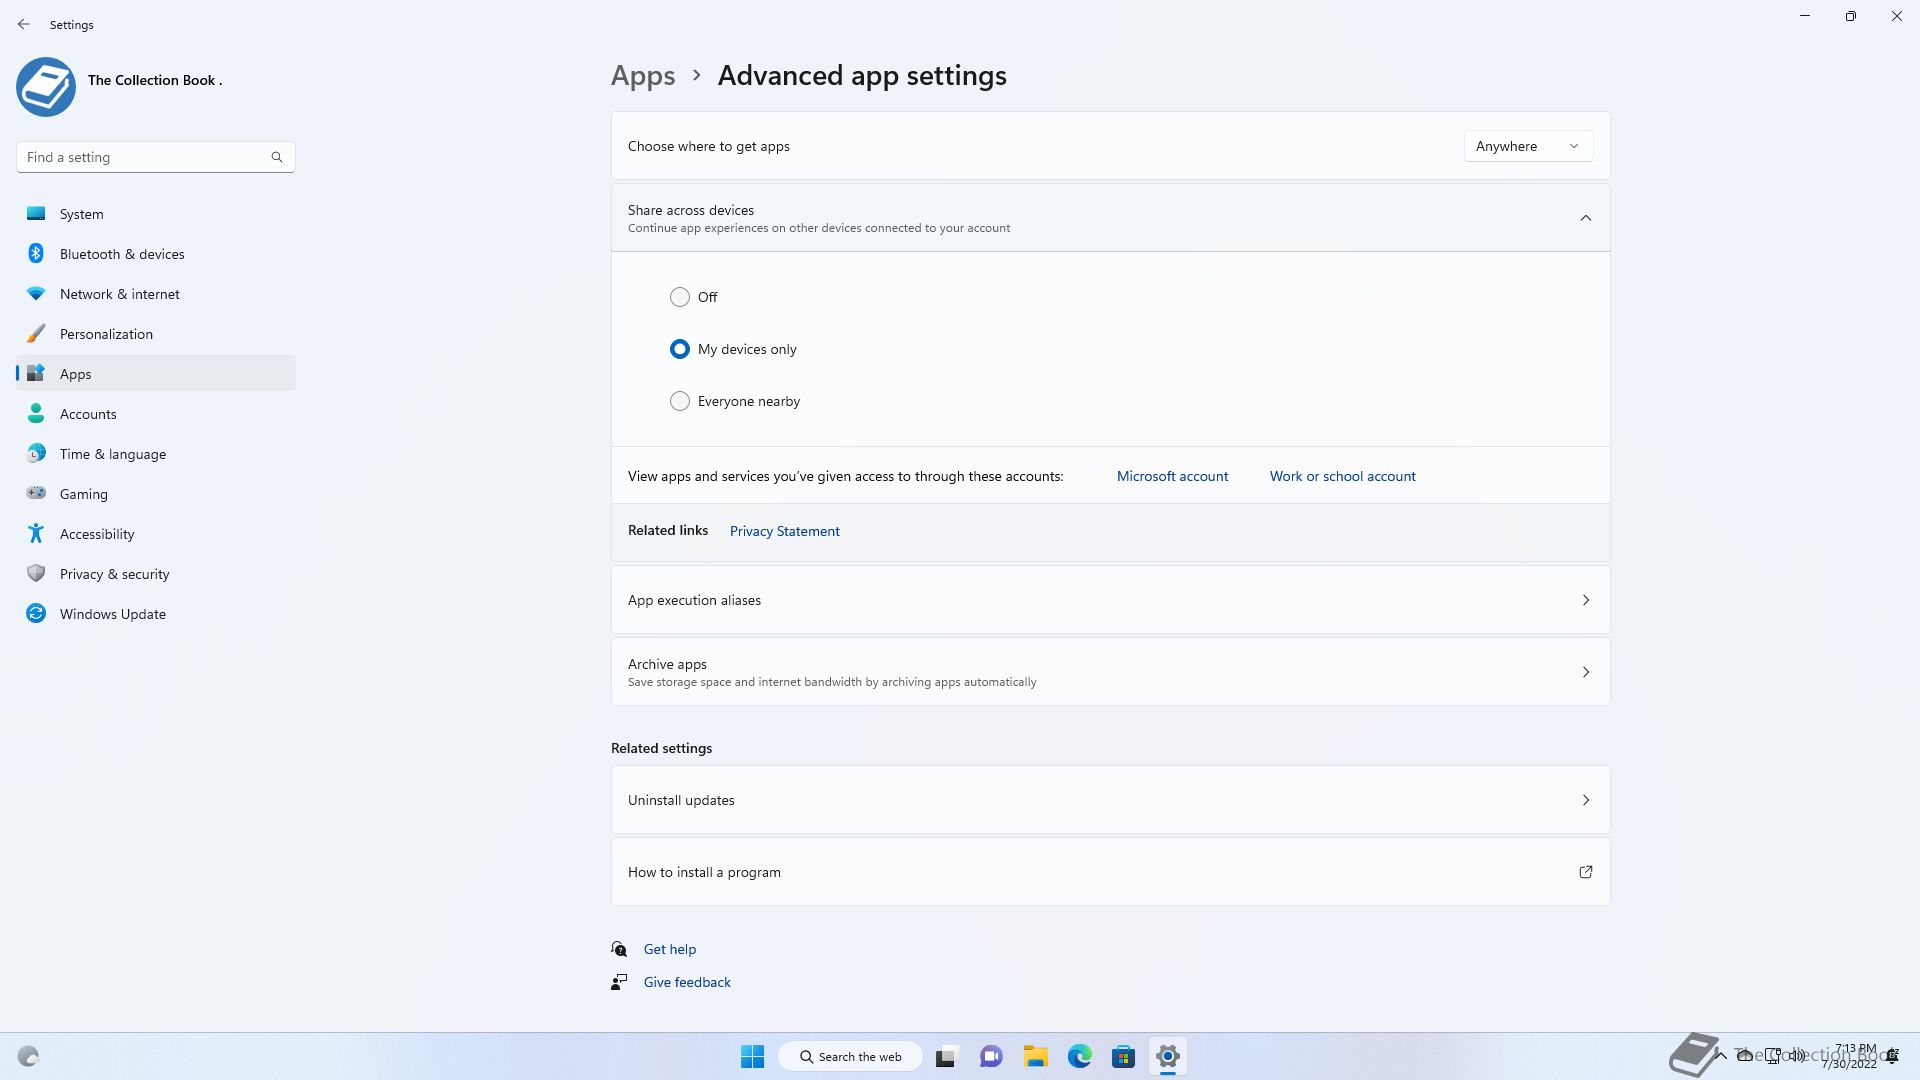This screenshot has height=1080, width=1920.
Task: Choose Everyone nearby sharing option
Action: coord(680,401)
